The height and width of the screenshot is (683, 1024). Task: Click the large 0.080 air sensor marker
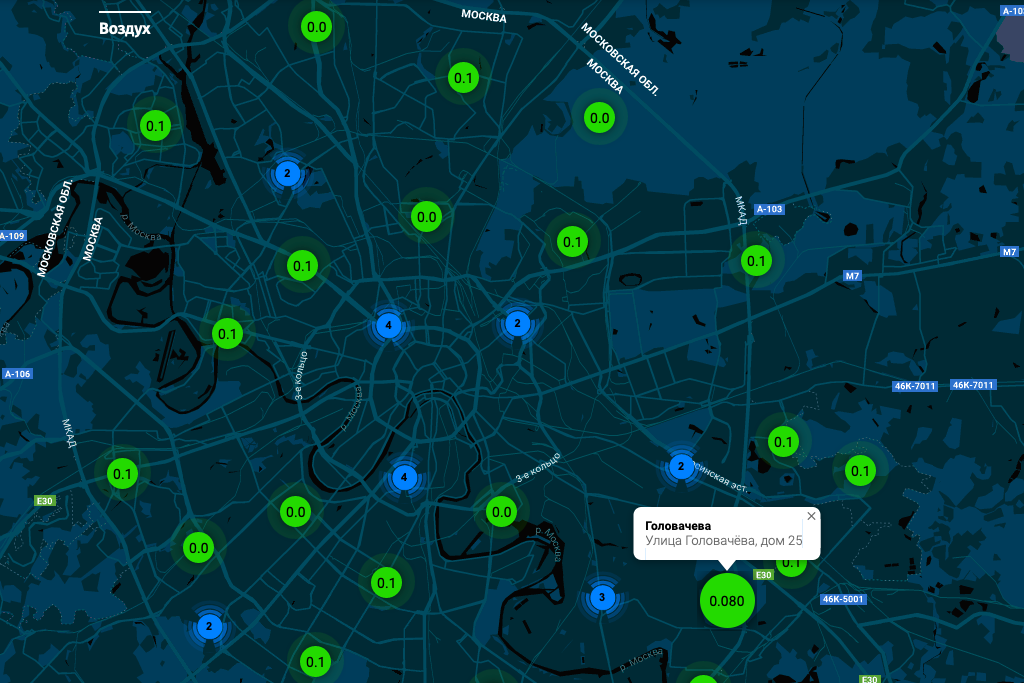pos(726,601)
